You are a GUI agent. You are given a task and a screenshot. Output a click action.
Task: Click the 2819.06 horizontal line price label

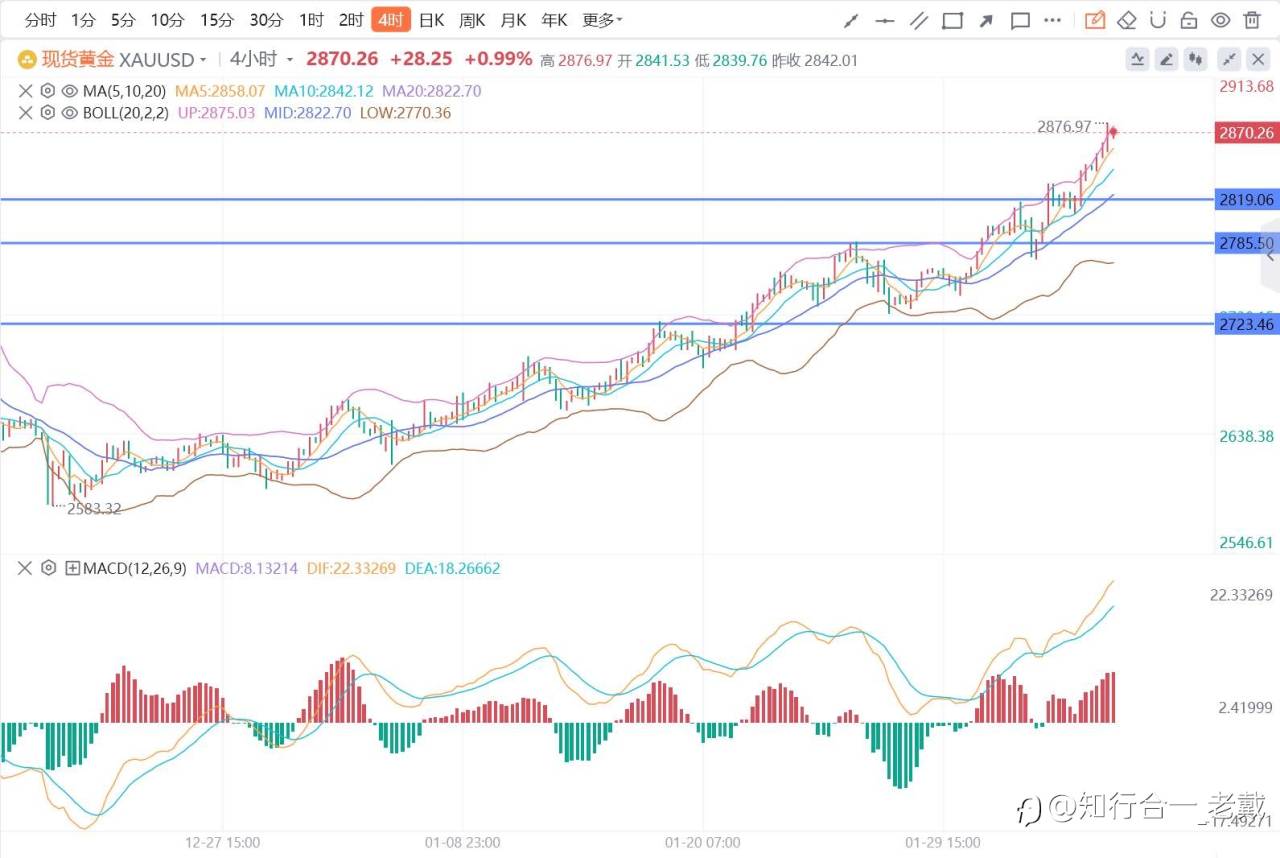(1247, 199)
